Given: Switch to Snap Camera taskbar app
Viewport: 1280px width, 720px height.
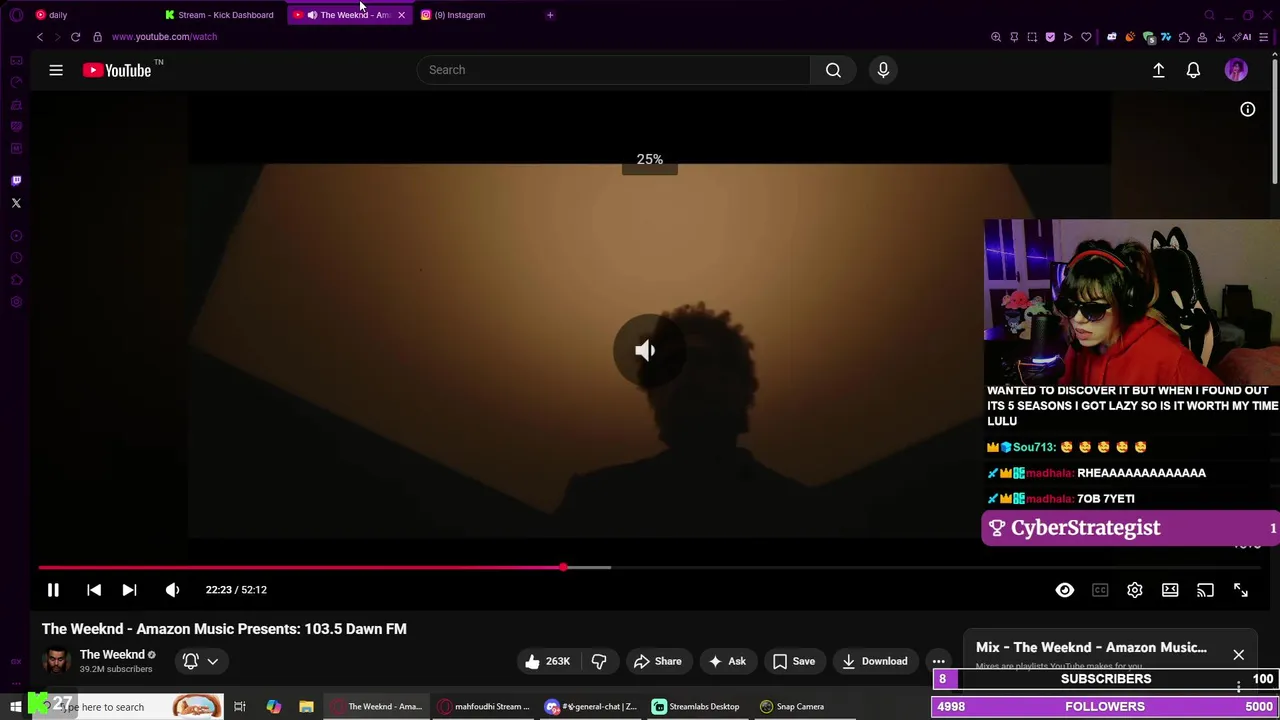Looking at the screenshot, I should (x=793, y=707).
